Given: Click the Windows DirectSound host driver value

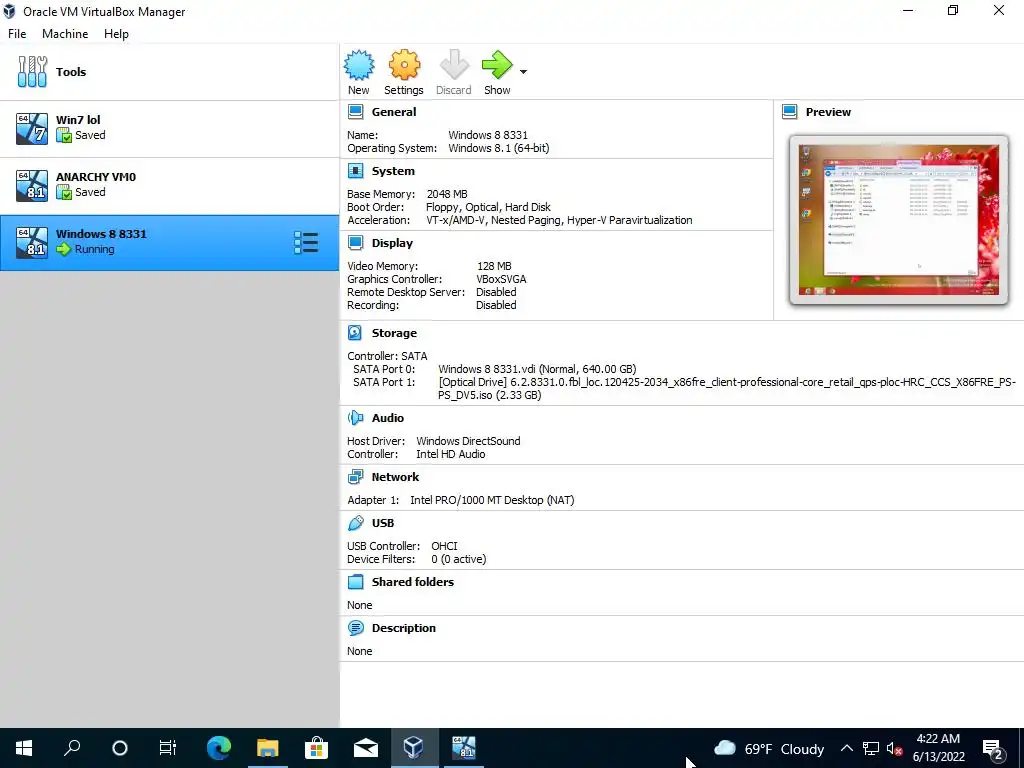Looking at the screenshot, I should [468, 441].
